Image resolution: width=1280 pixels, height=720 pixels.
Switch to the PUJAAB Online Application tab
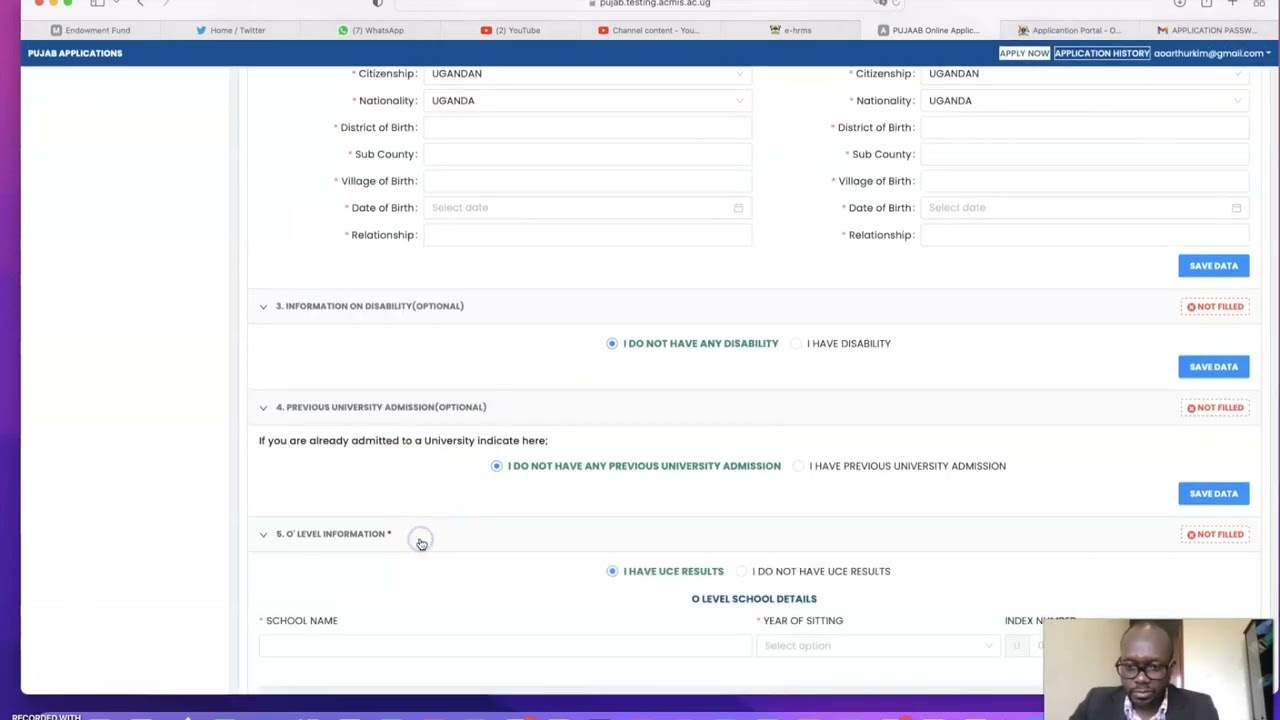[929, 30]
